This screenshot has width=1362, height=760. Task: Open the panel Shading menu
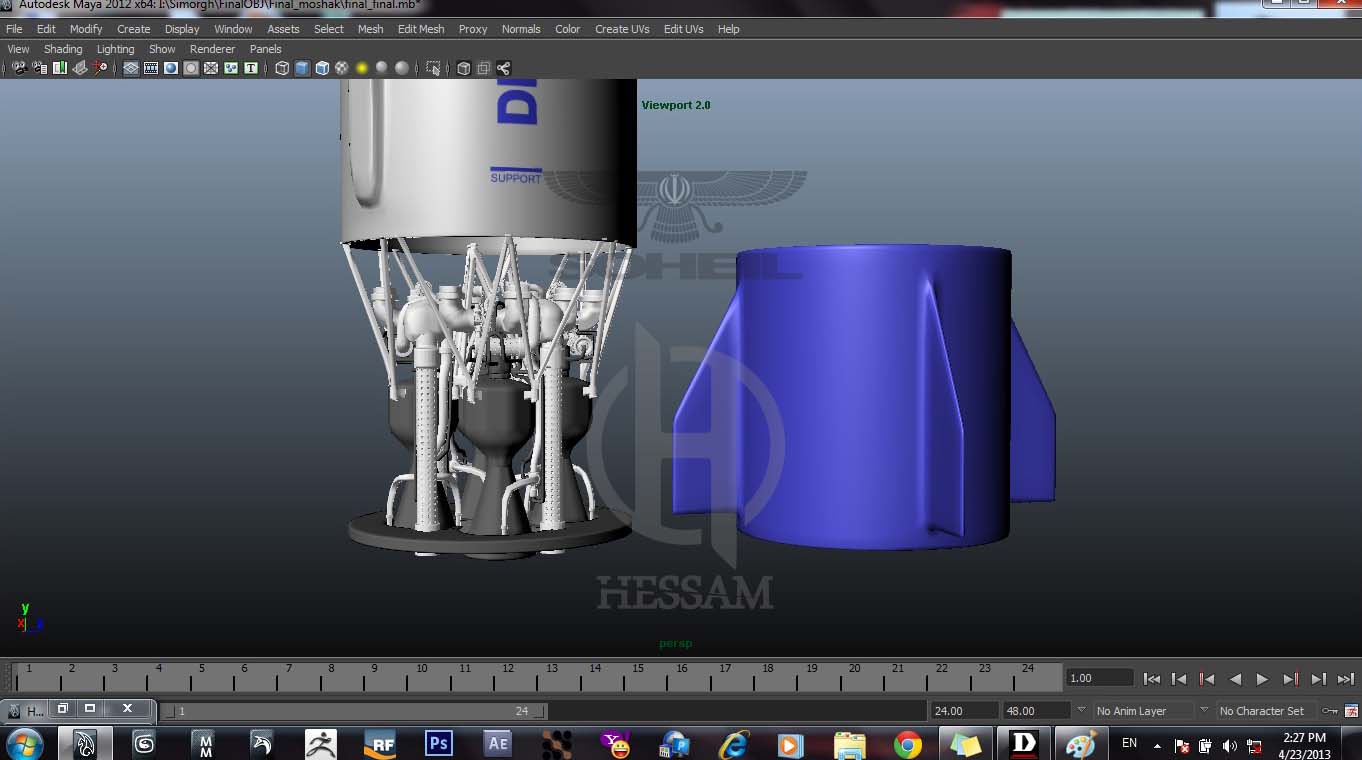63,49
